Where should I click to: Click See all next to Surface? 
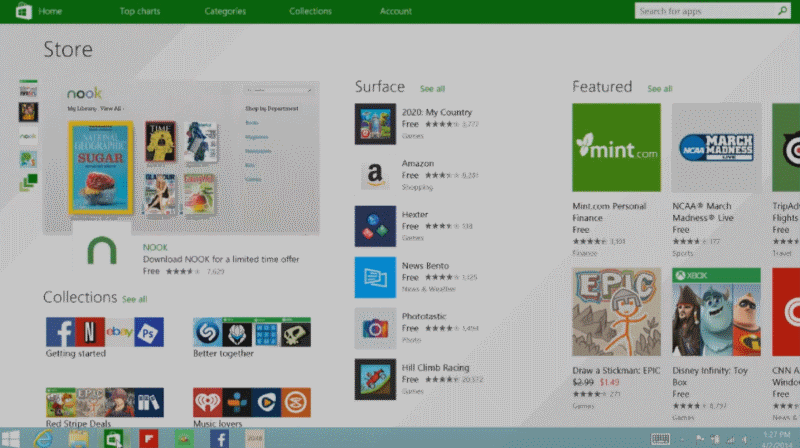(x=432, y=89)
